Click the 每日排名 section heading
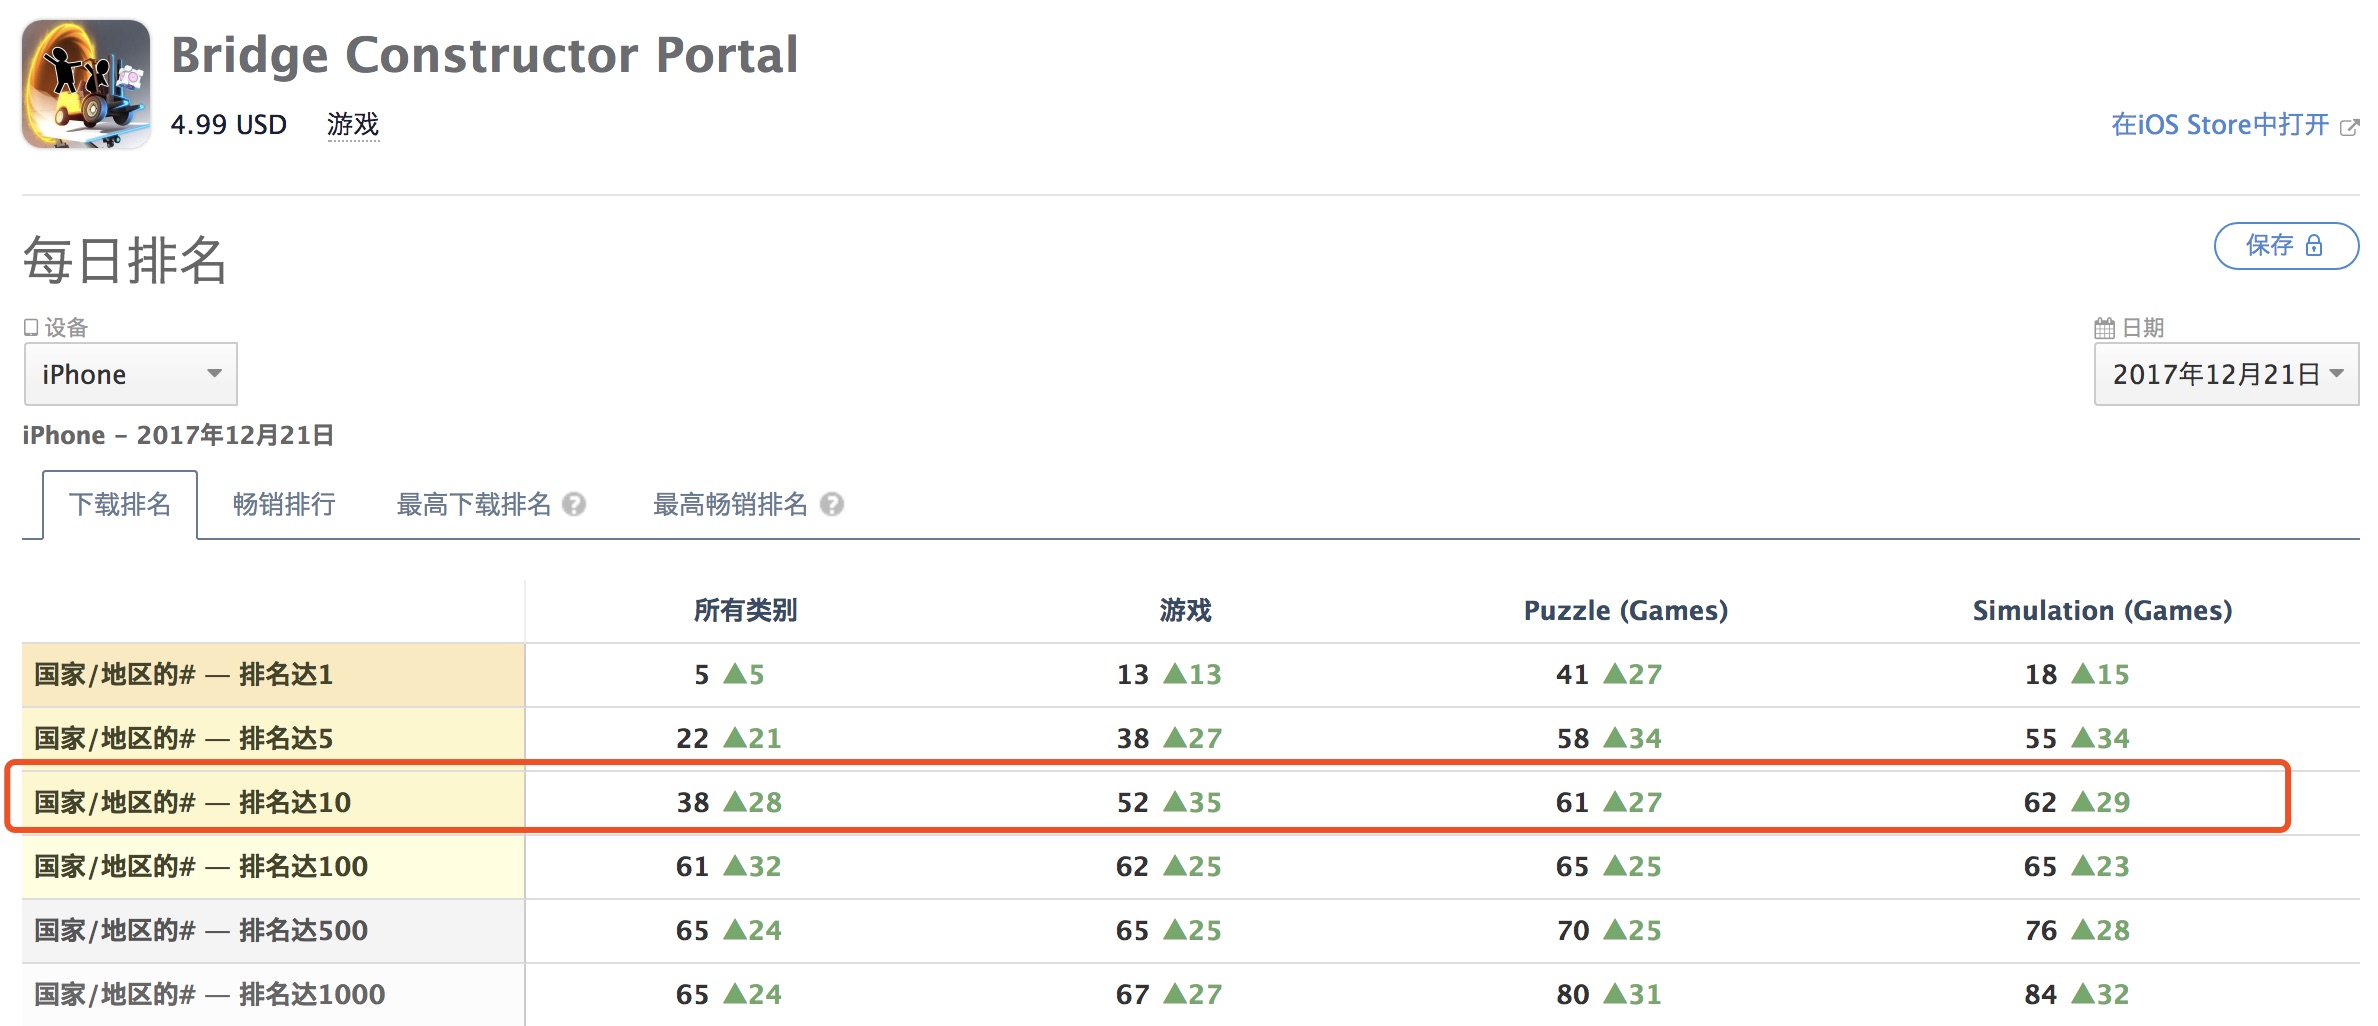The image size is (2378, 1026). pyautogui.click(x=125, y=261)
